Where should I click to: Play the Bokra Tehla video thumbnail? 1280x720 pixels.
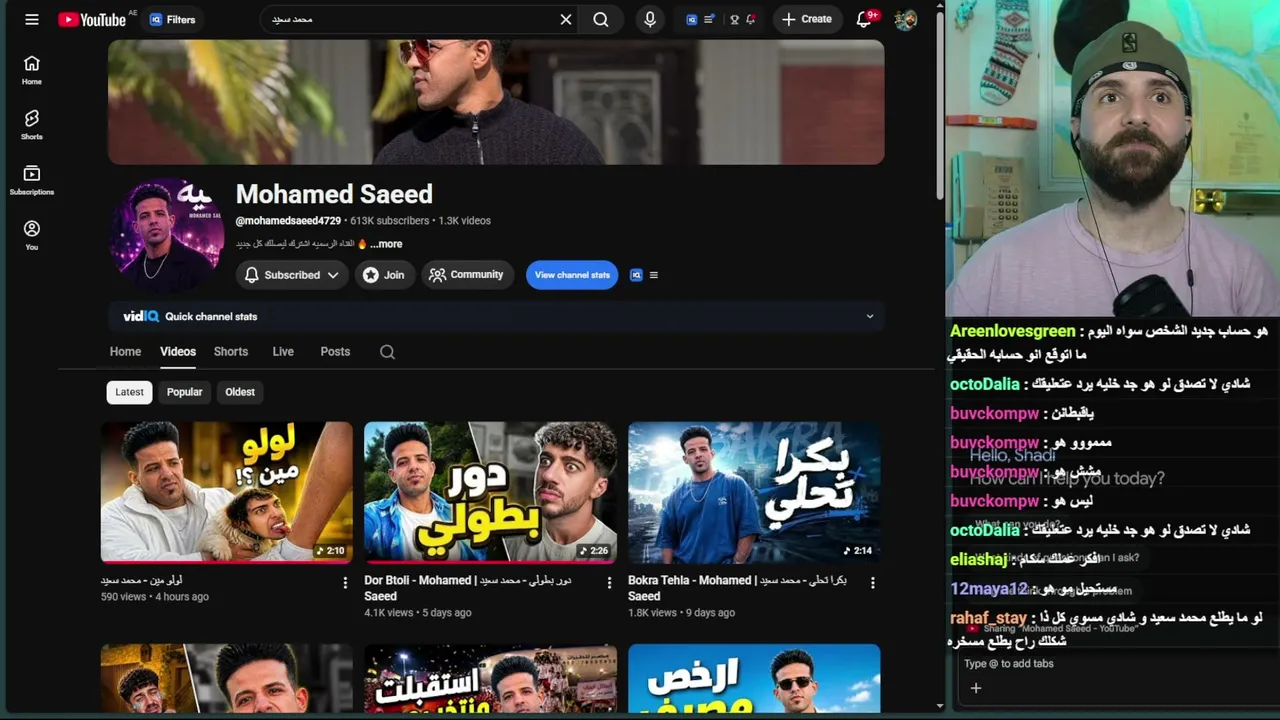point(754,492)
